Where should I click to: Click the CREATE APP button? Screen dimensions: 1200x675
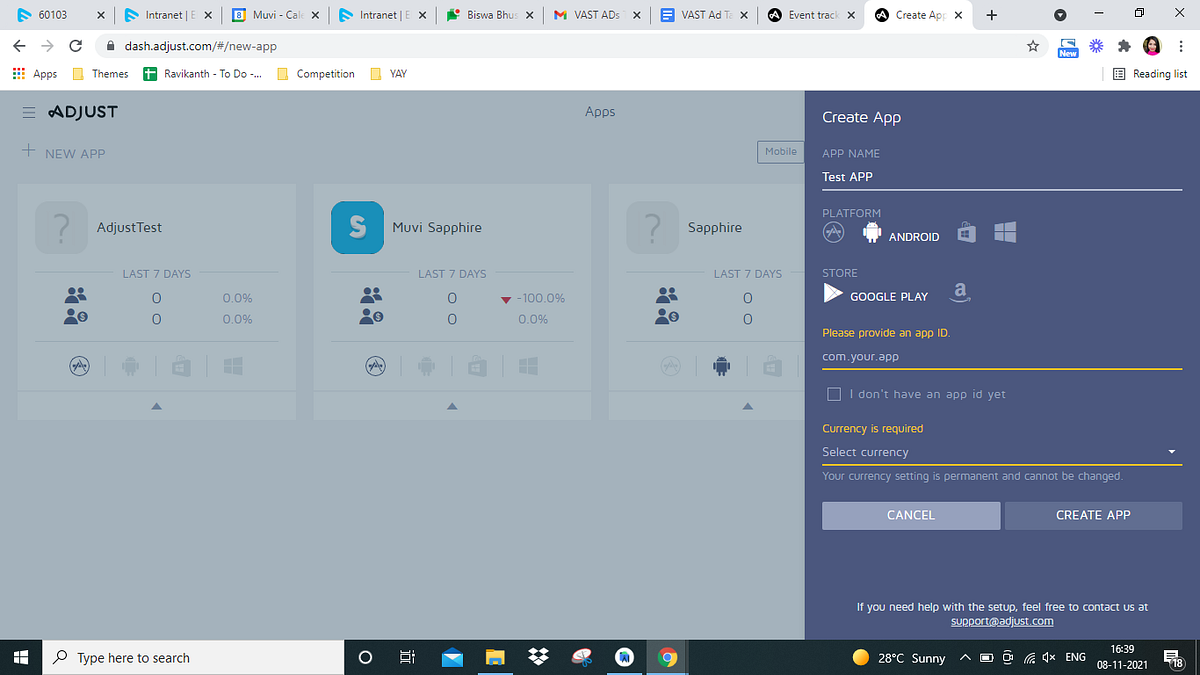tap(1093, 515)
